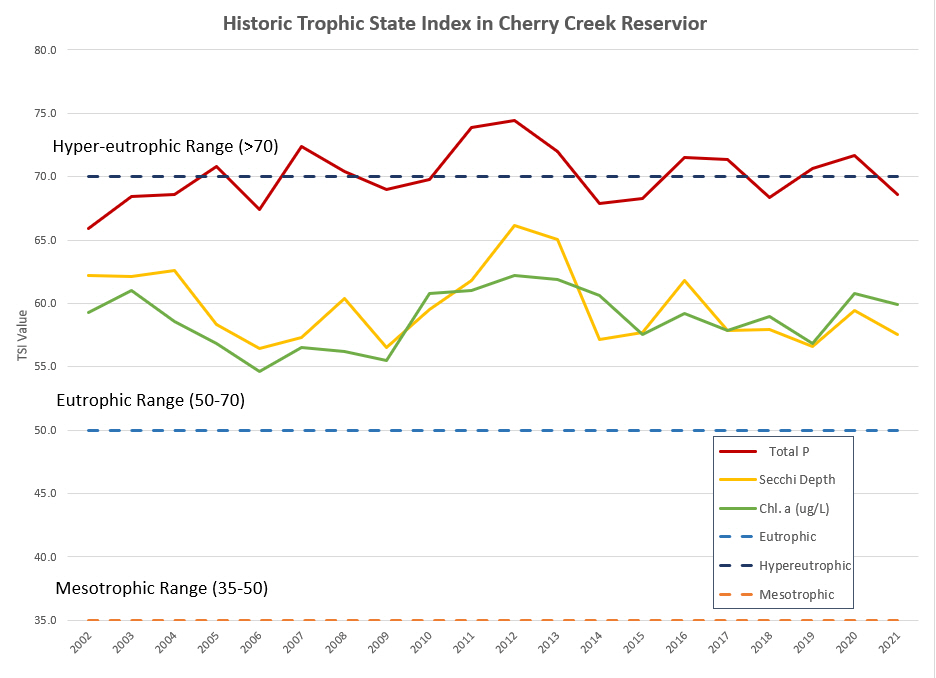The height and width of the screenshot is (678, 936).
Task: Click the 'Eutrophic' legend entry
Action: 787,537
